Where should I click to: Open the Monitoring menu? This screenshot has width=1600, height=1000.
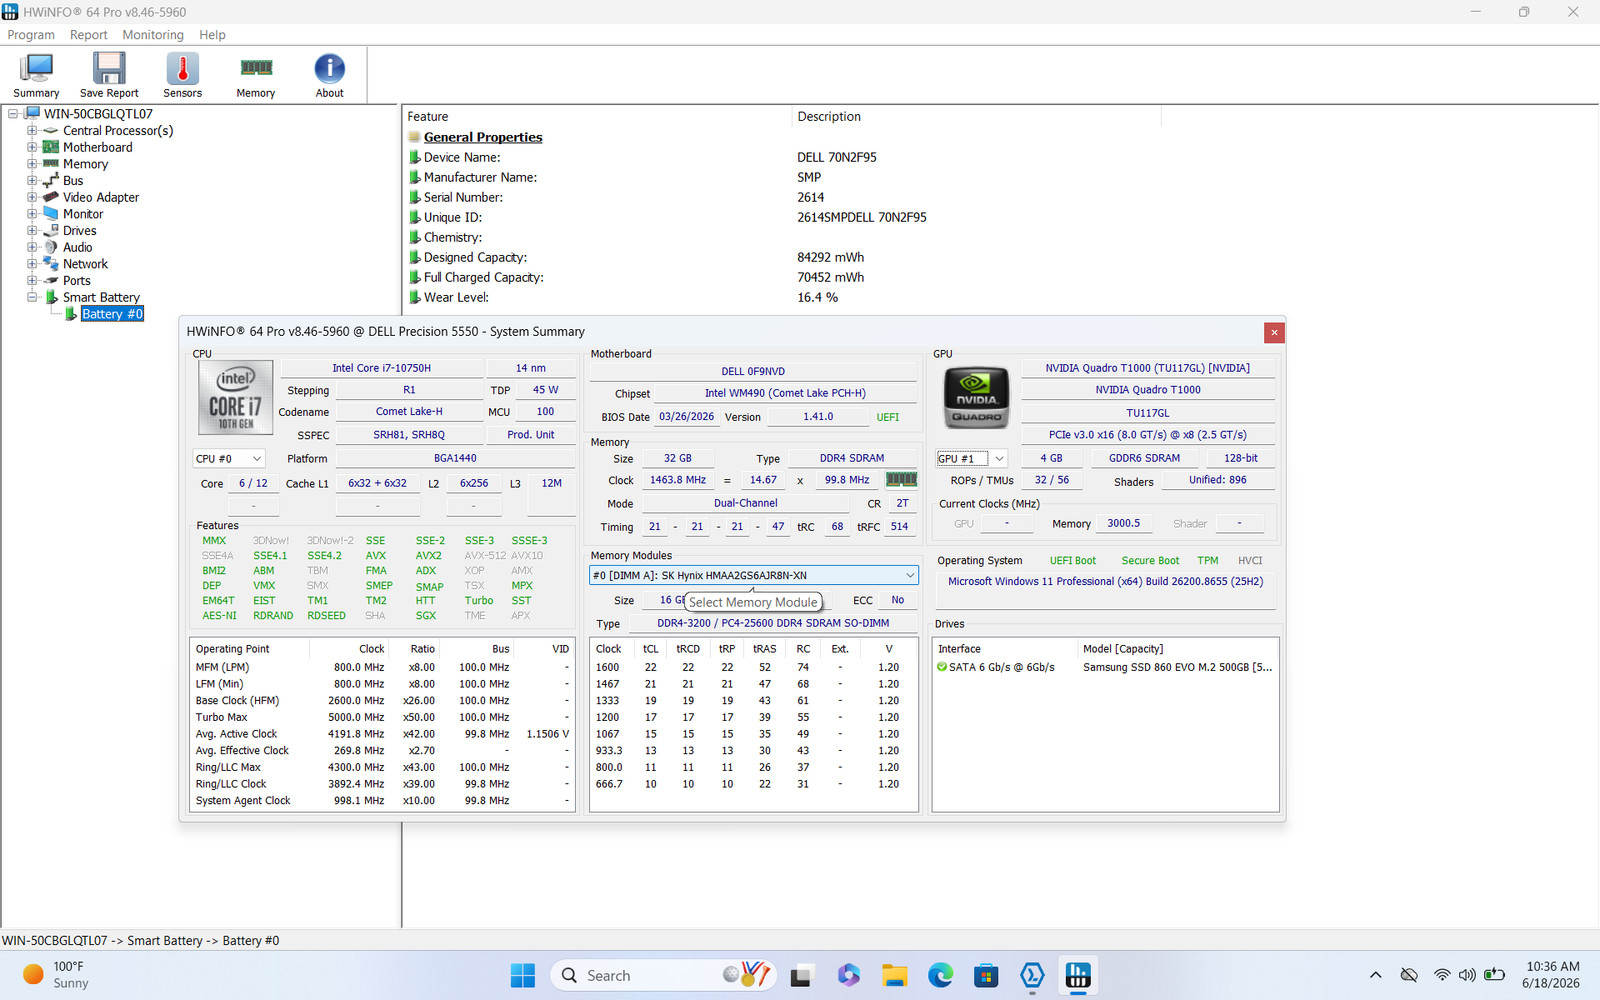153,35
